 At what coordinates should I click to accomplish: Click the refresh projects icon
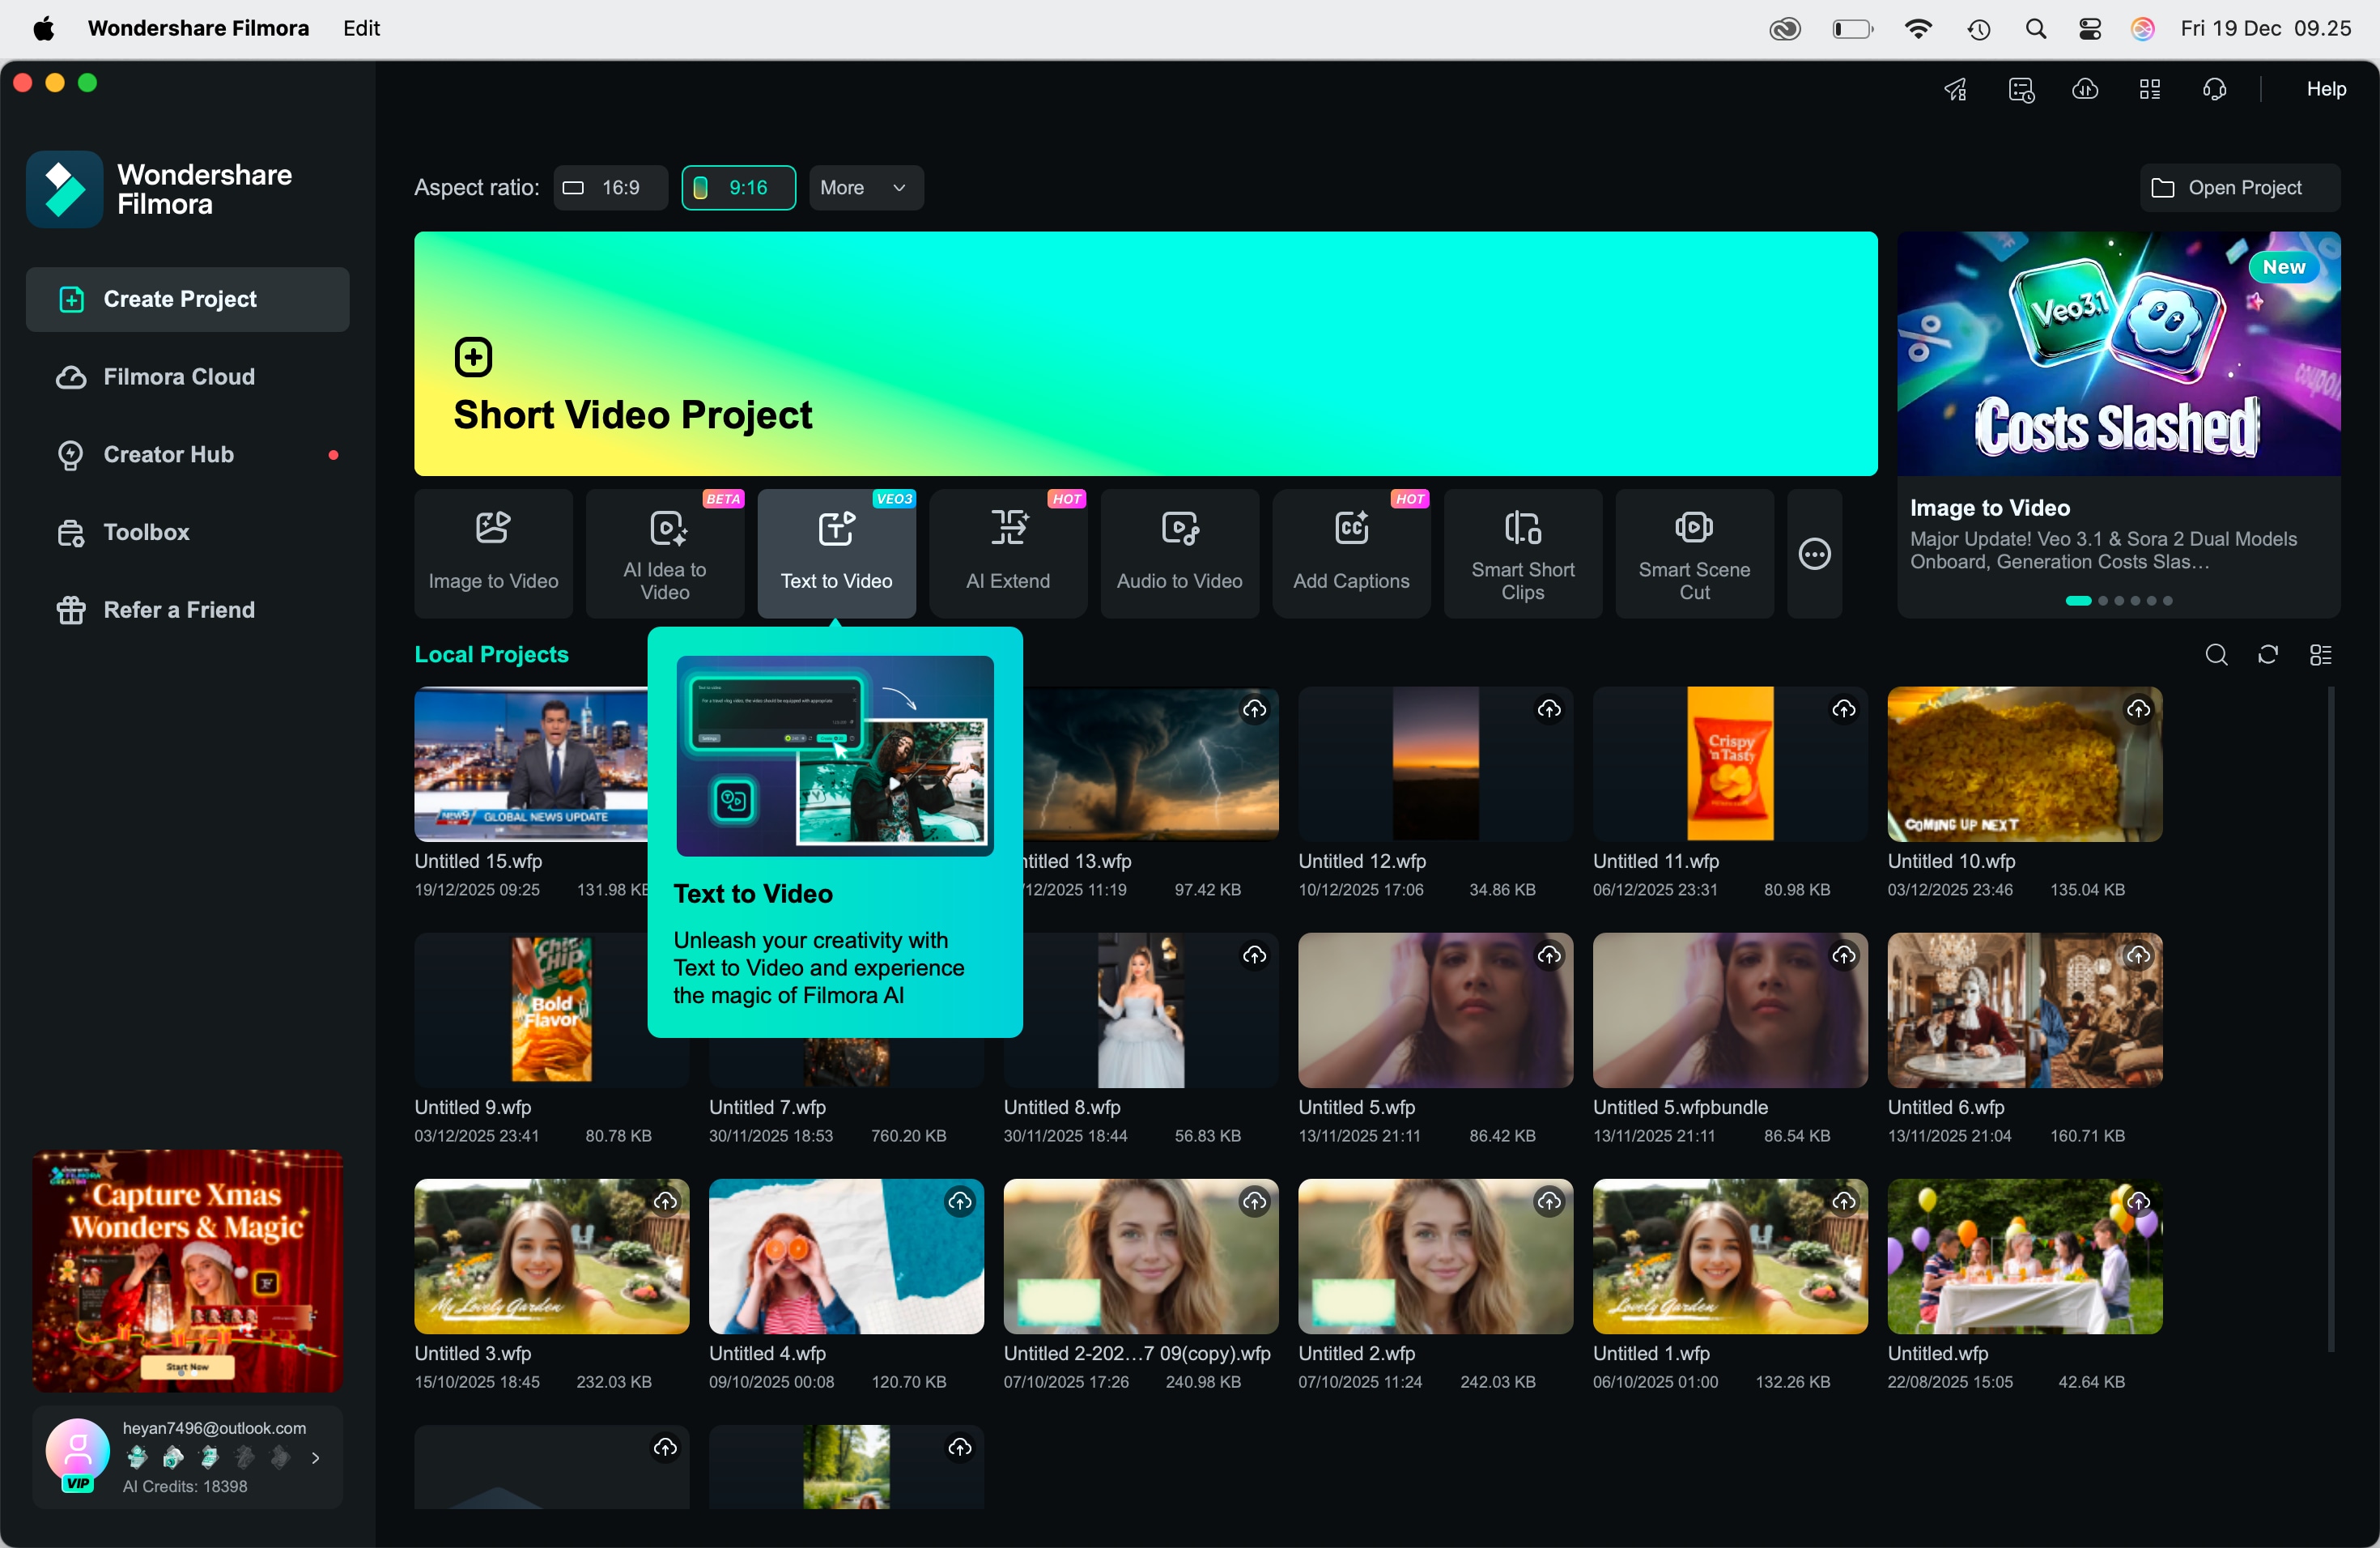point(2269,655)
